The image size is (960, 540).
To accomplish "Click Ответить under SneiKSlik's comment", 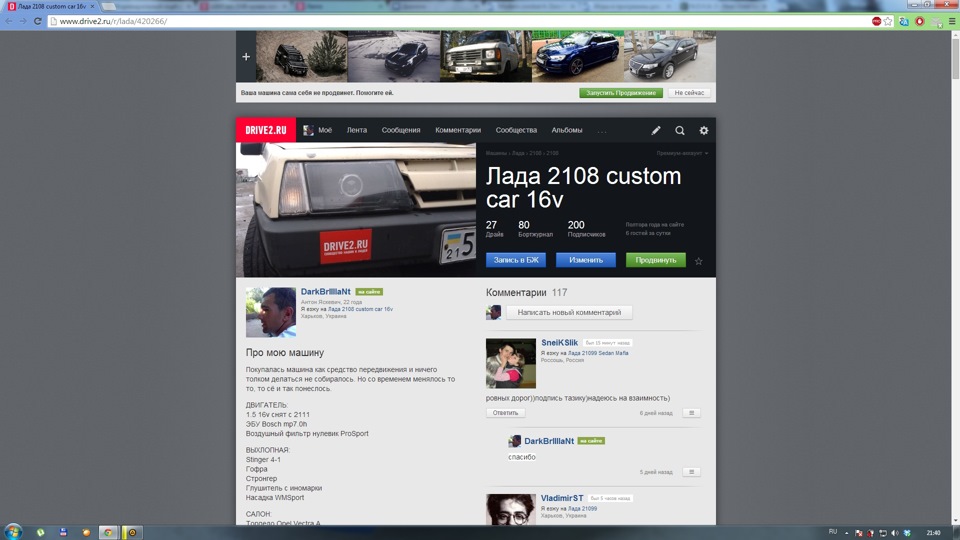I will (x=505, y=413).
